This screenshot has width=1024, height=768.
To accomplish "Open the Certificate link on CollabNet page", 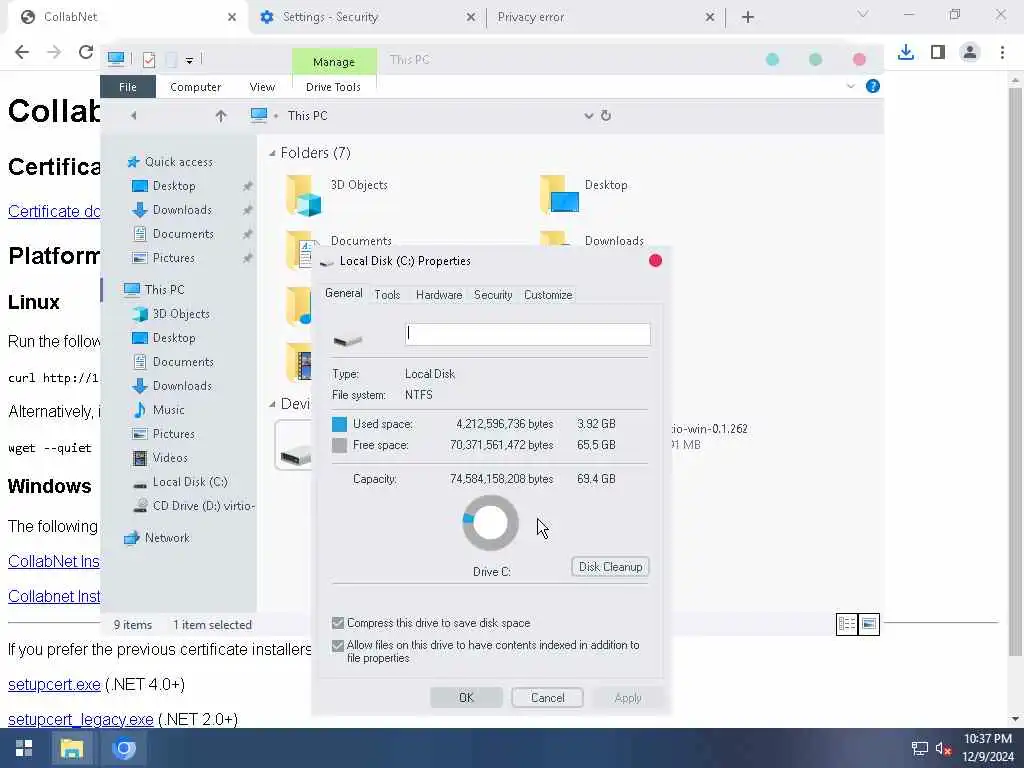I will (x=54, y=212).
